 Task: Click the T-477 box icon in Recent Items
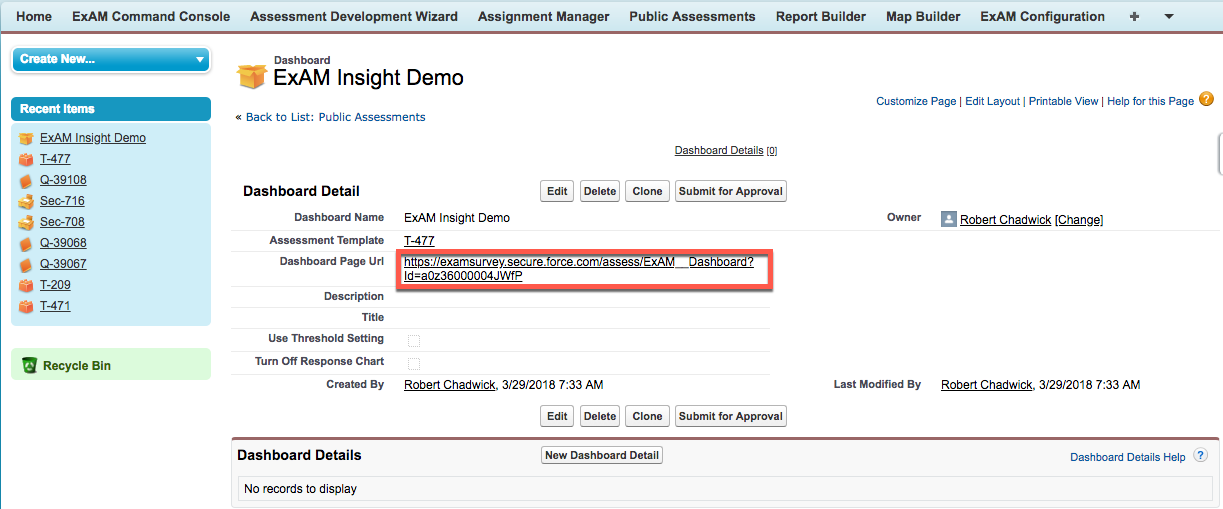coord(26,160)
